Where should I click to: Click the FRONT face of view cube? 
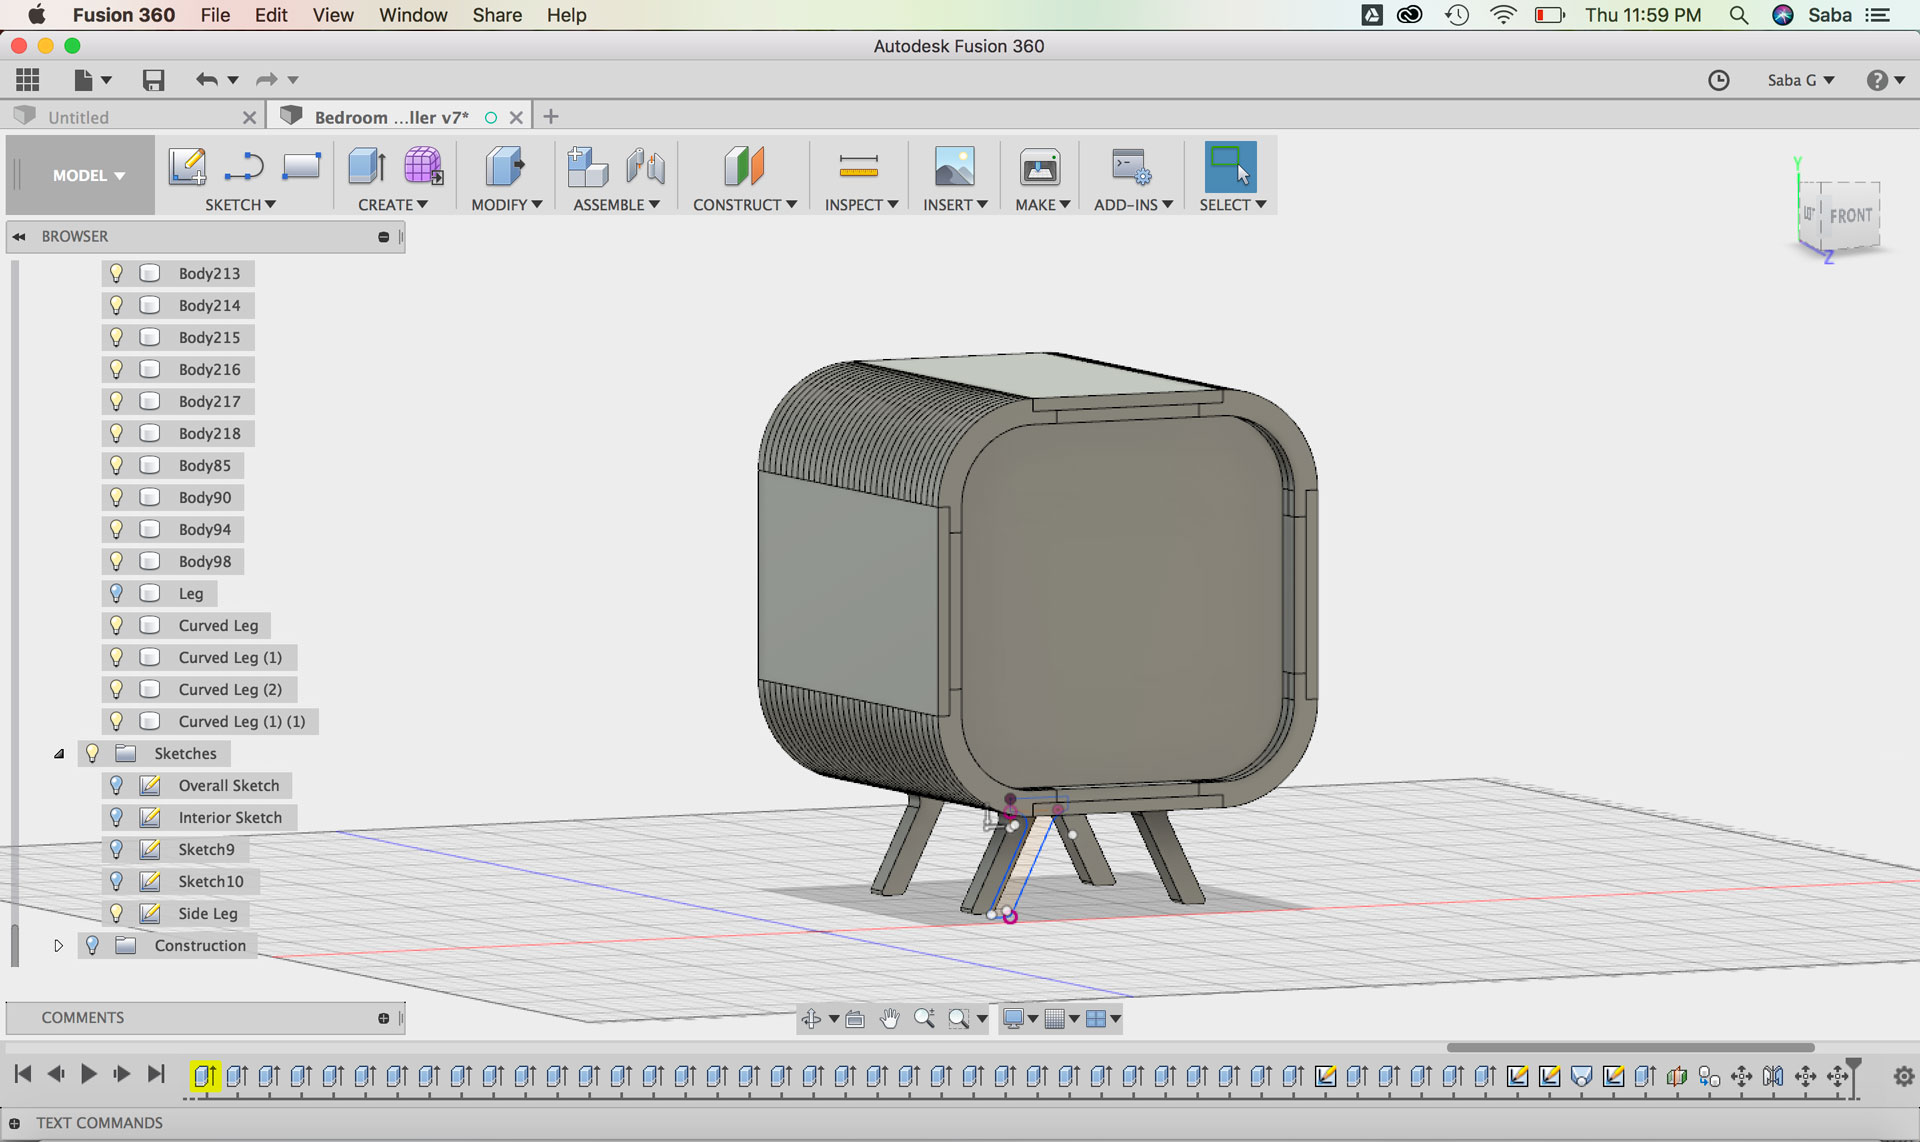click(x=1850, y=215)
